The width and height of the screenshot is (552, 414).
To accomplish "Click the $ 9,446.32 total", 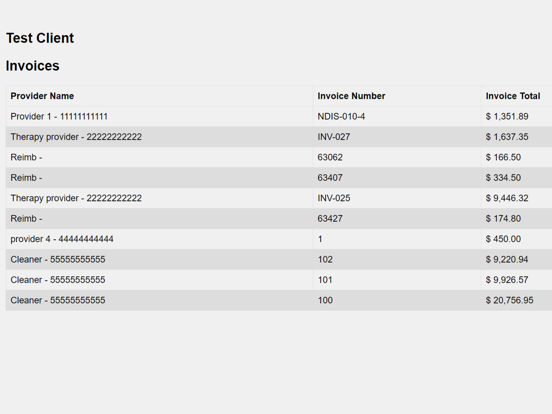I will pyautogui.click(x=507, y=198).
